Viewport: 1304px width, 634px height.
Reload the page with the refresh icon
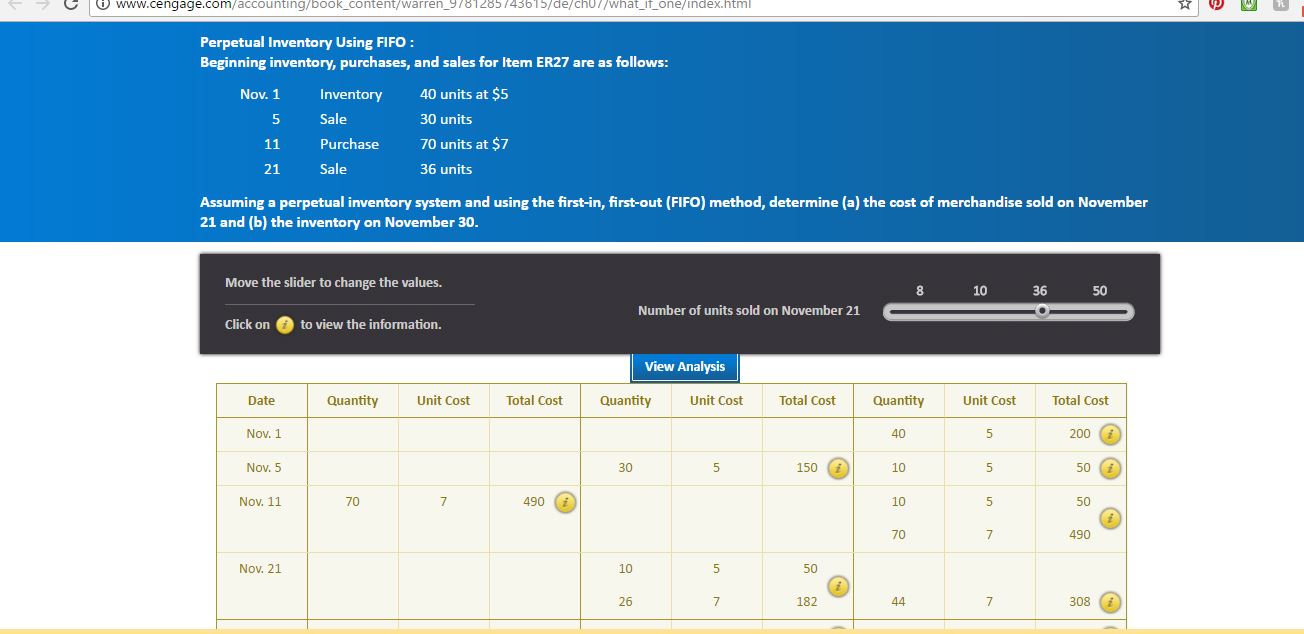click(69, 4)
